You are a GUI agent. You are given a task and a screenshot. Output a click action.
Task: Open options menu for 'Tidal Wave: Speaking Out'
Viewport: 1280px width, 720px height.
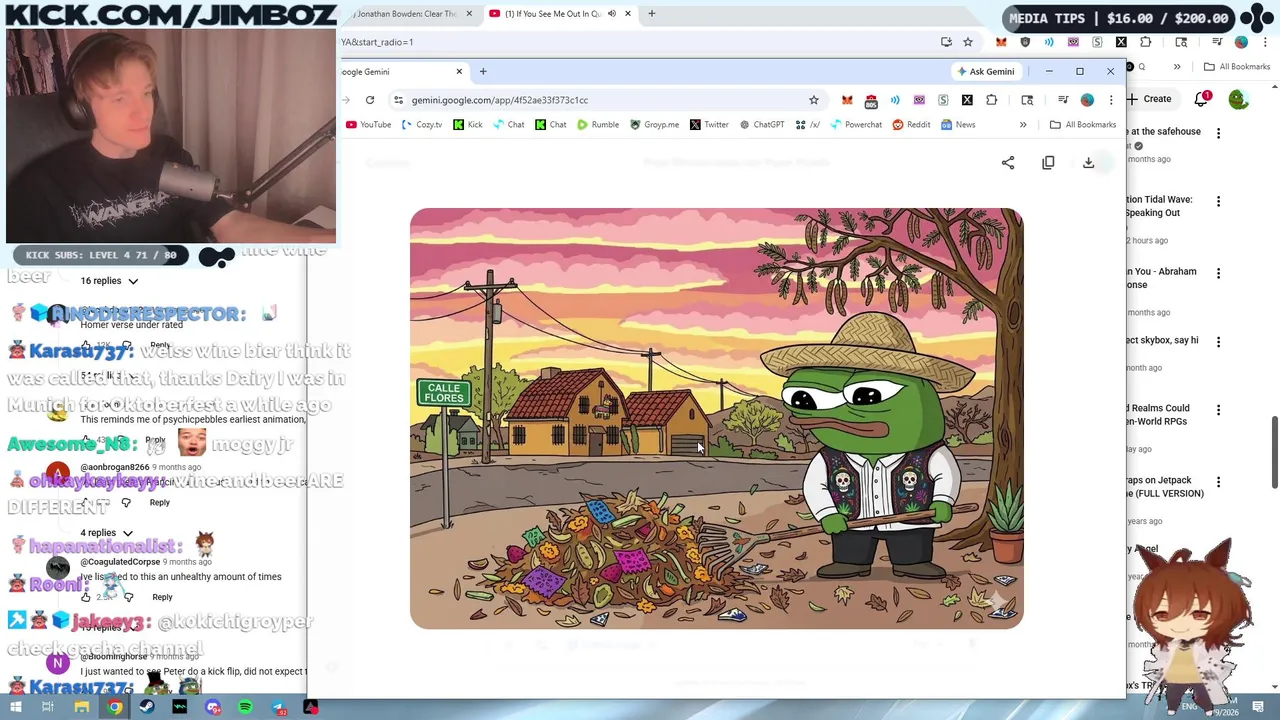(1218, 201)
